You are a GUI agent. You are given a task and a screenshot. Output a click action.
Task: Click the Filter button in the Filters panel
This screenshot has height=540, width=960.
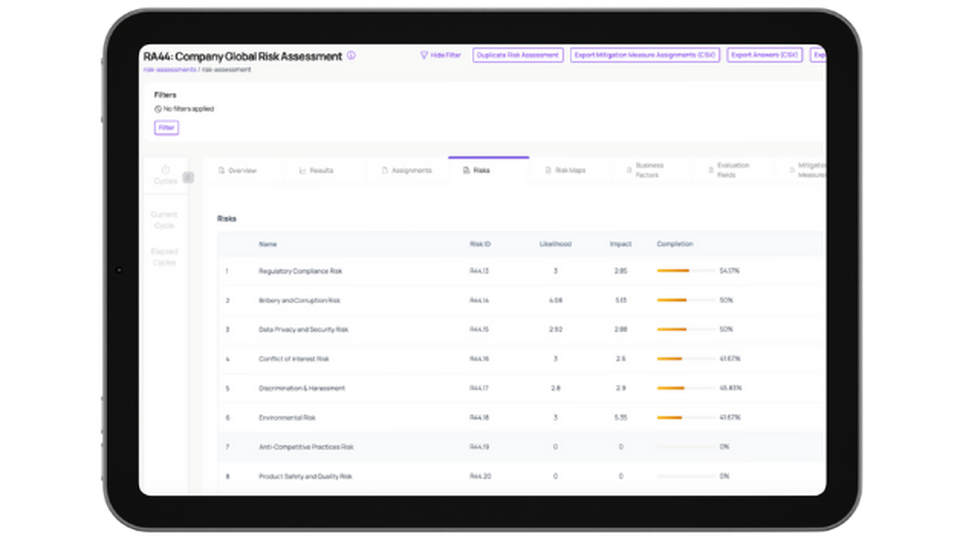167,128
